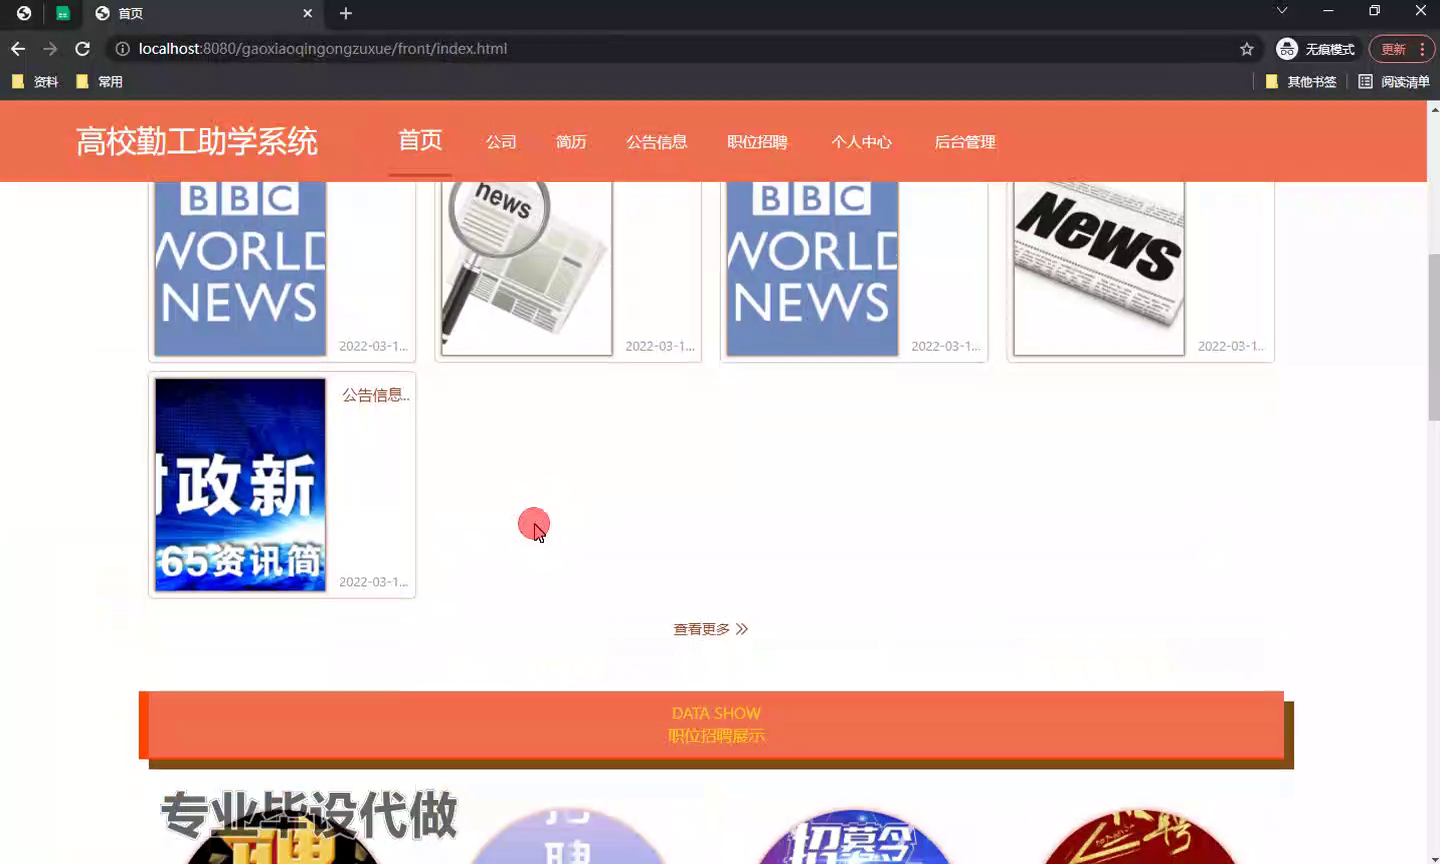1440x864 pixels.
Task: Minimize the browser window
Action: click(x=1328, y=11)
